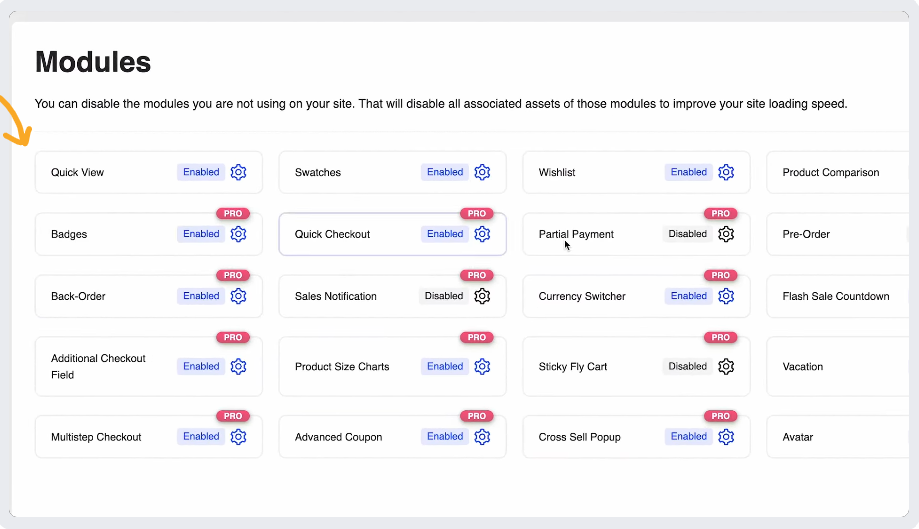Click Wishlist settings gear icon
Image resolution: width=919 pixels, height=529 pixels.
(726, 172)
